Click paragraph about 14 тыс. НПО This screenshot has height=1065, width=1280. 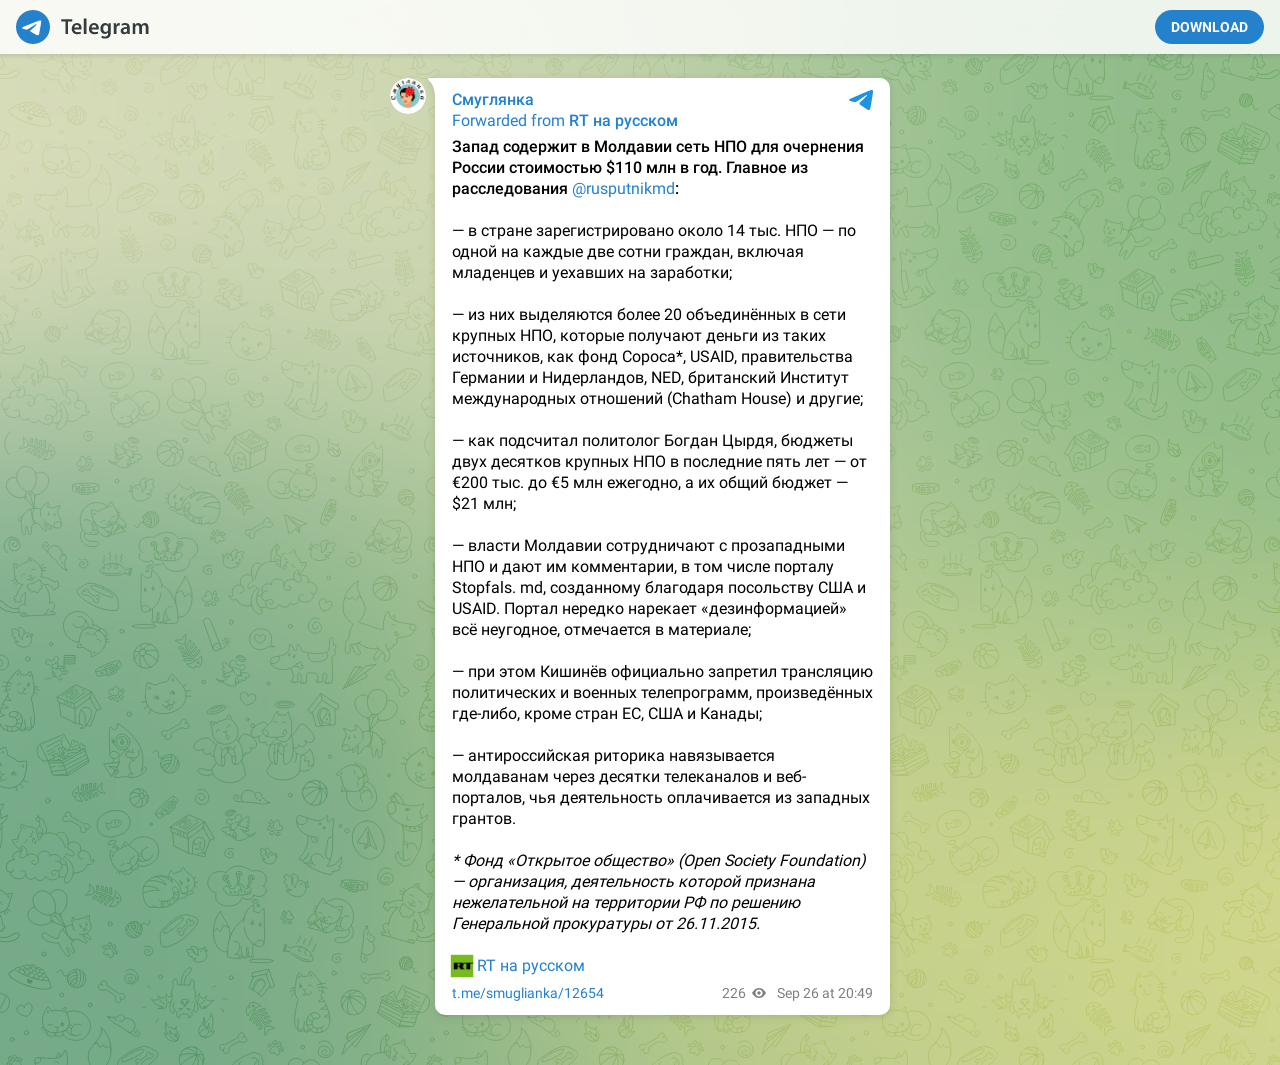[x=654, y=252]
